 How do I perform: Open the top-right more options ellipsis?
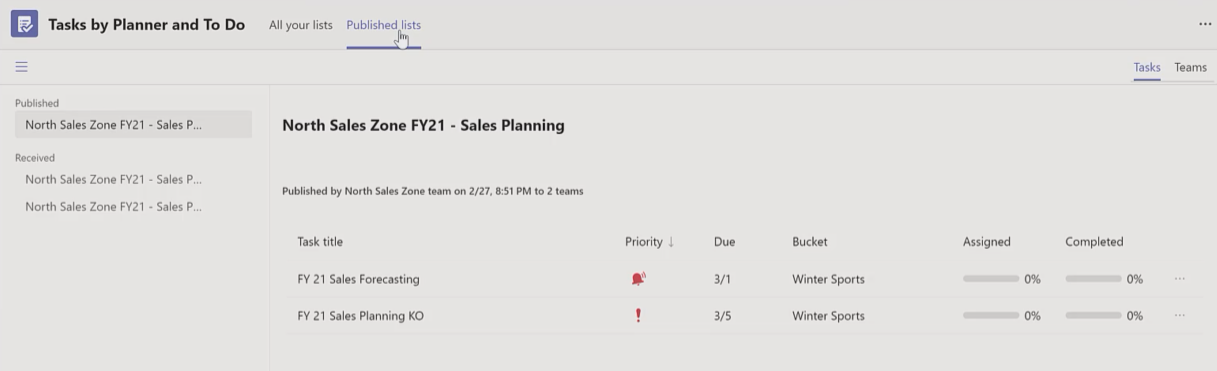coord(1205,24)
